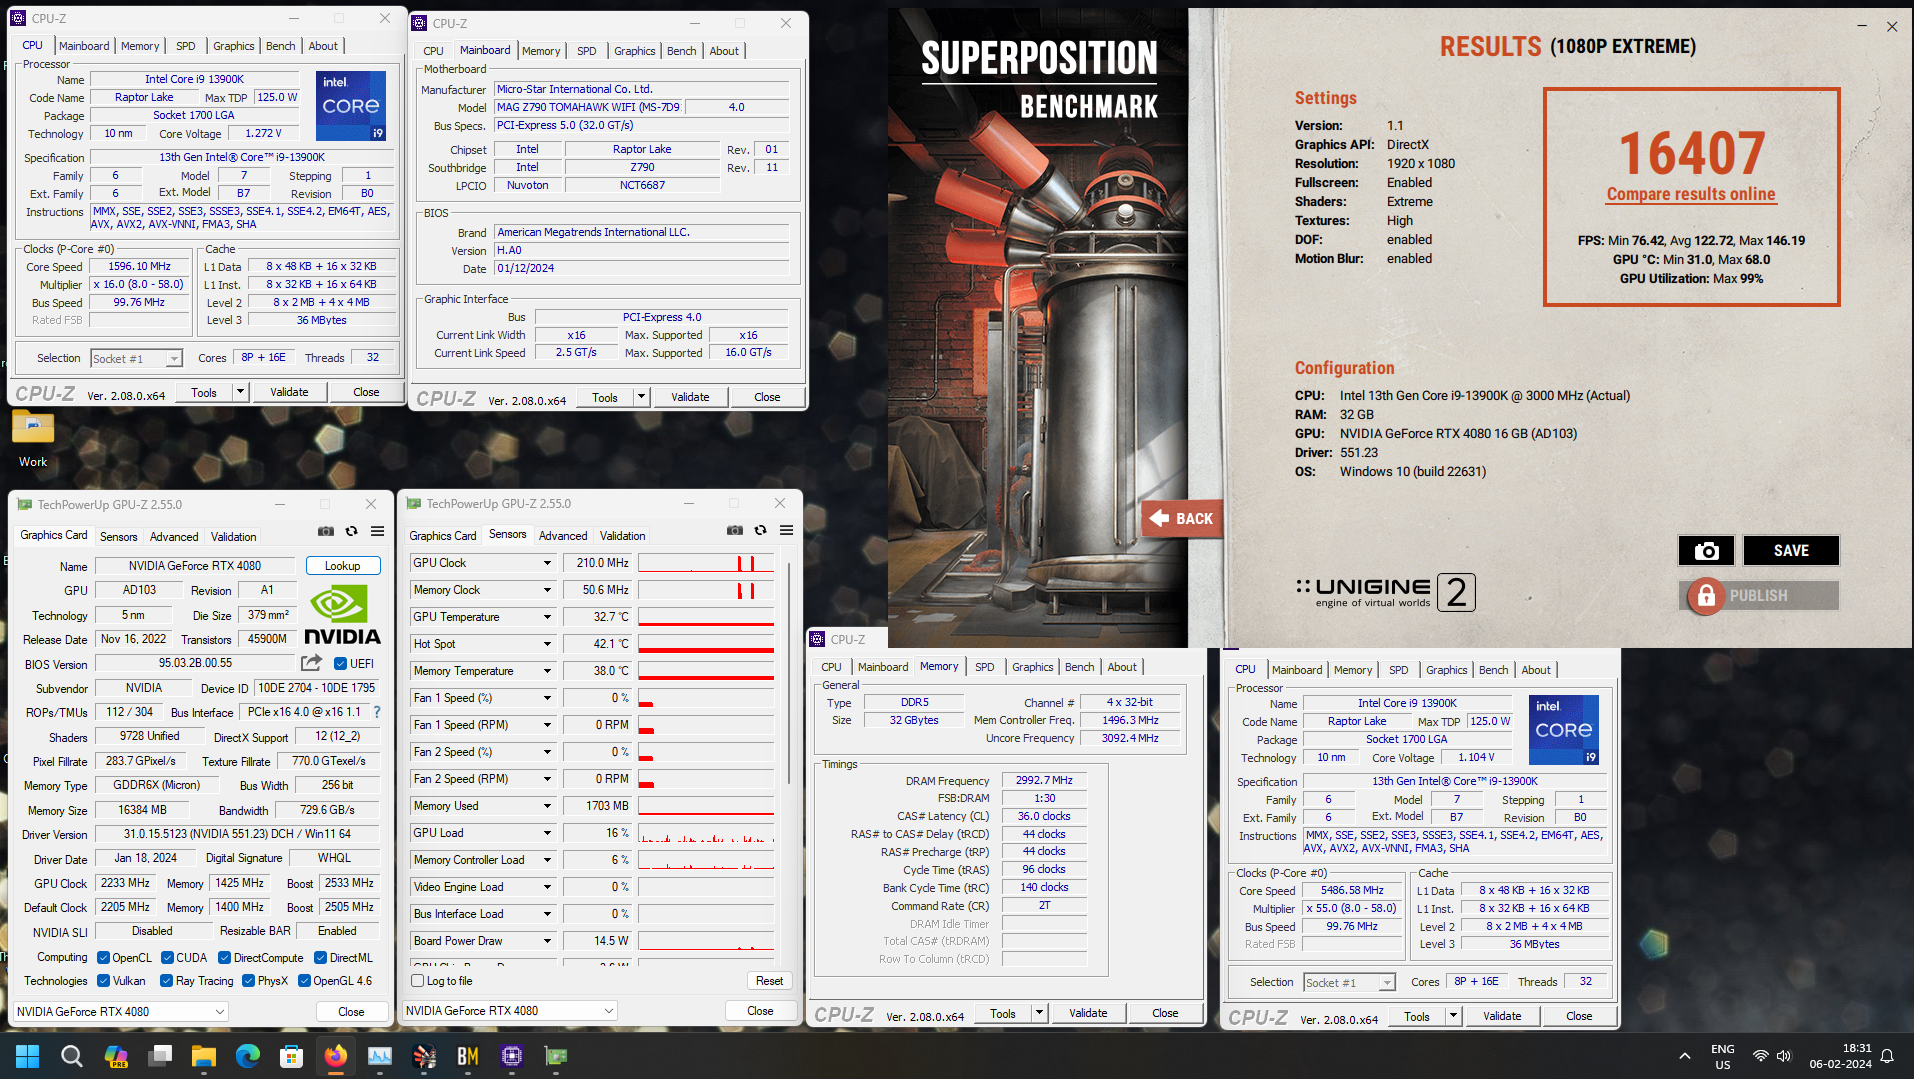Toggle the CUDA checkbox

(x=167, y=957)
